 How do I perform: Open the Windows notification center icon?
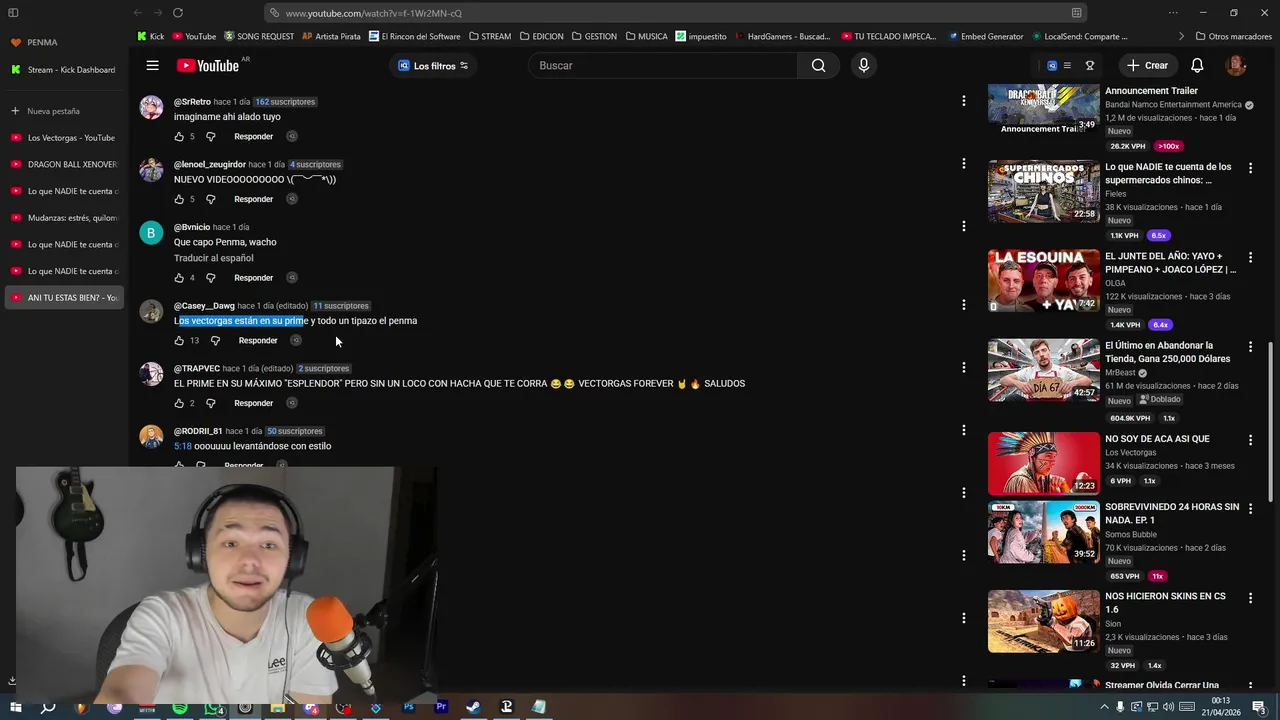click(x=1258, y=707)
